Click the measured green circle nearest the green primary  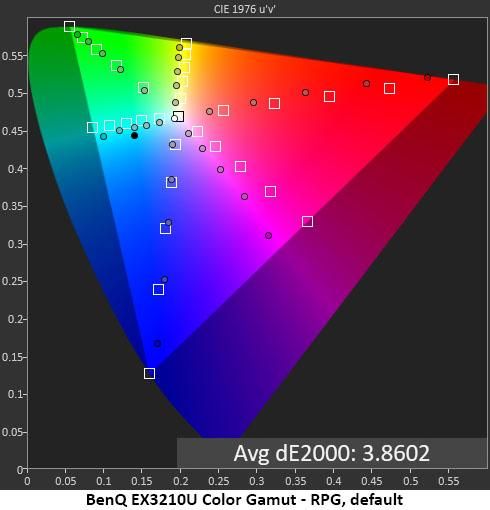tap(78, 34)
